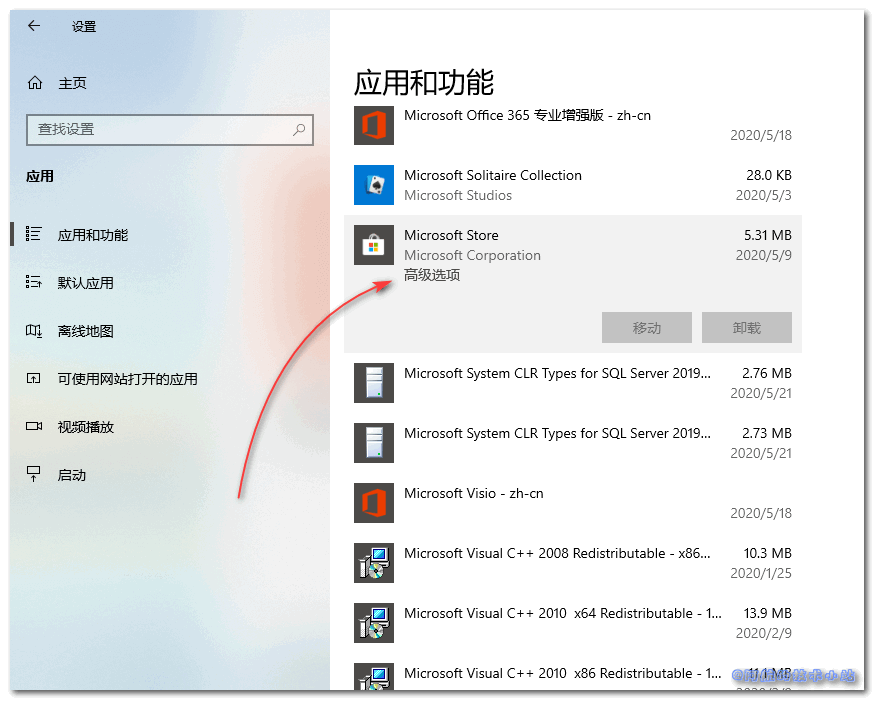The width and height of the screenshot is (875, 701).
Task: Open 启动 from the sidebar
Action: (75, 475)
